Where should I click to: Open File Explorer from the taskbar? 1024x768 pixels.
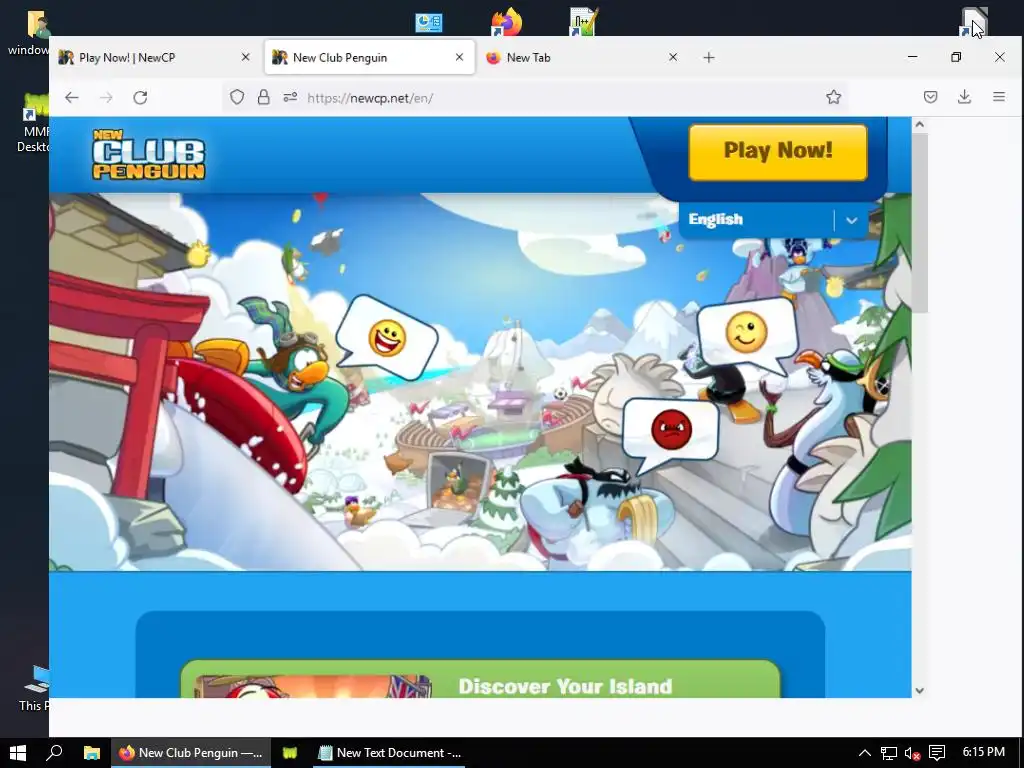click(91, 753)
